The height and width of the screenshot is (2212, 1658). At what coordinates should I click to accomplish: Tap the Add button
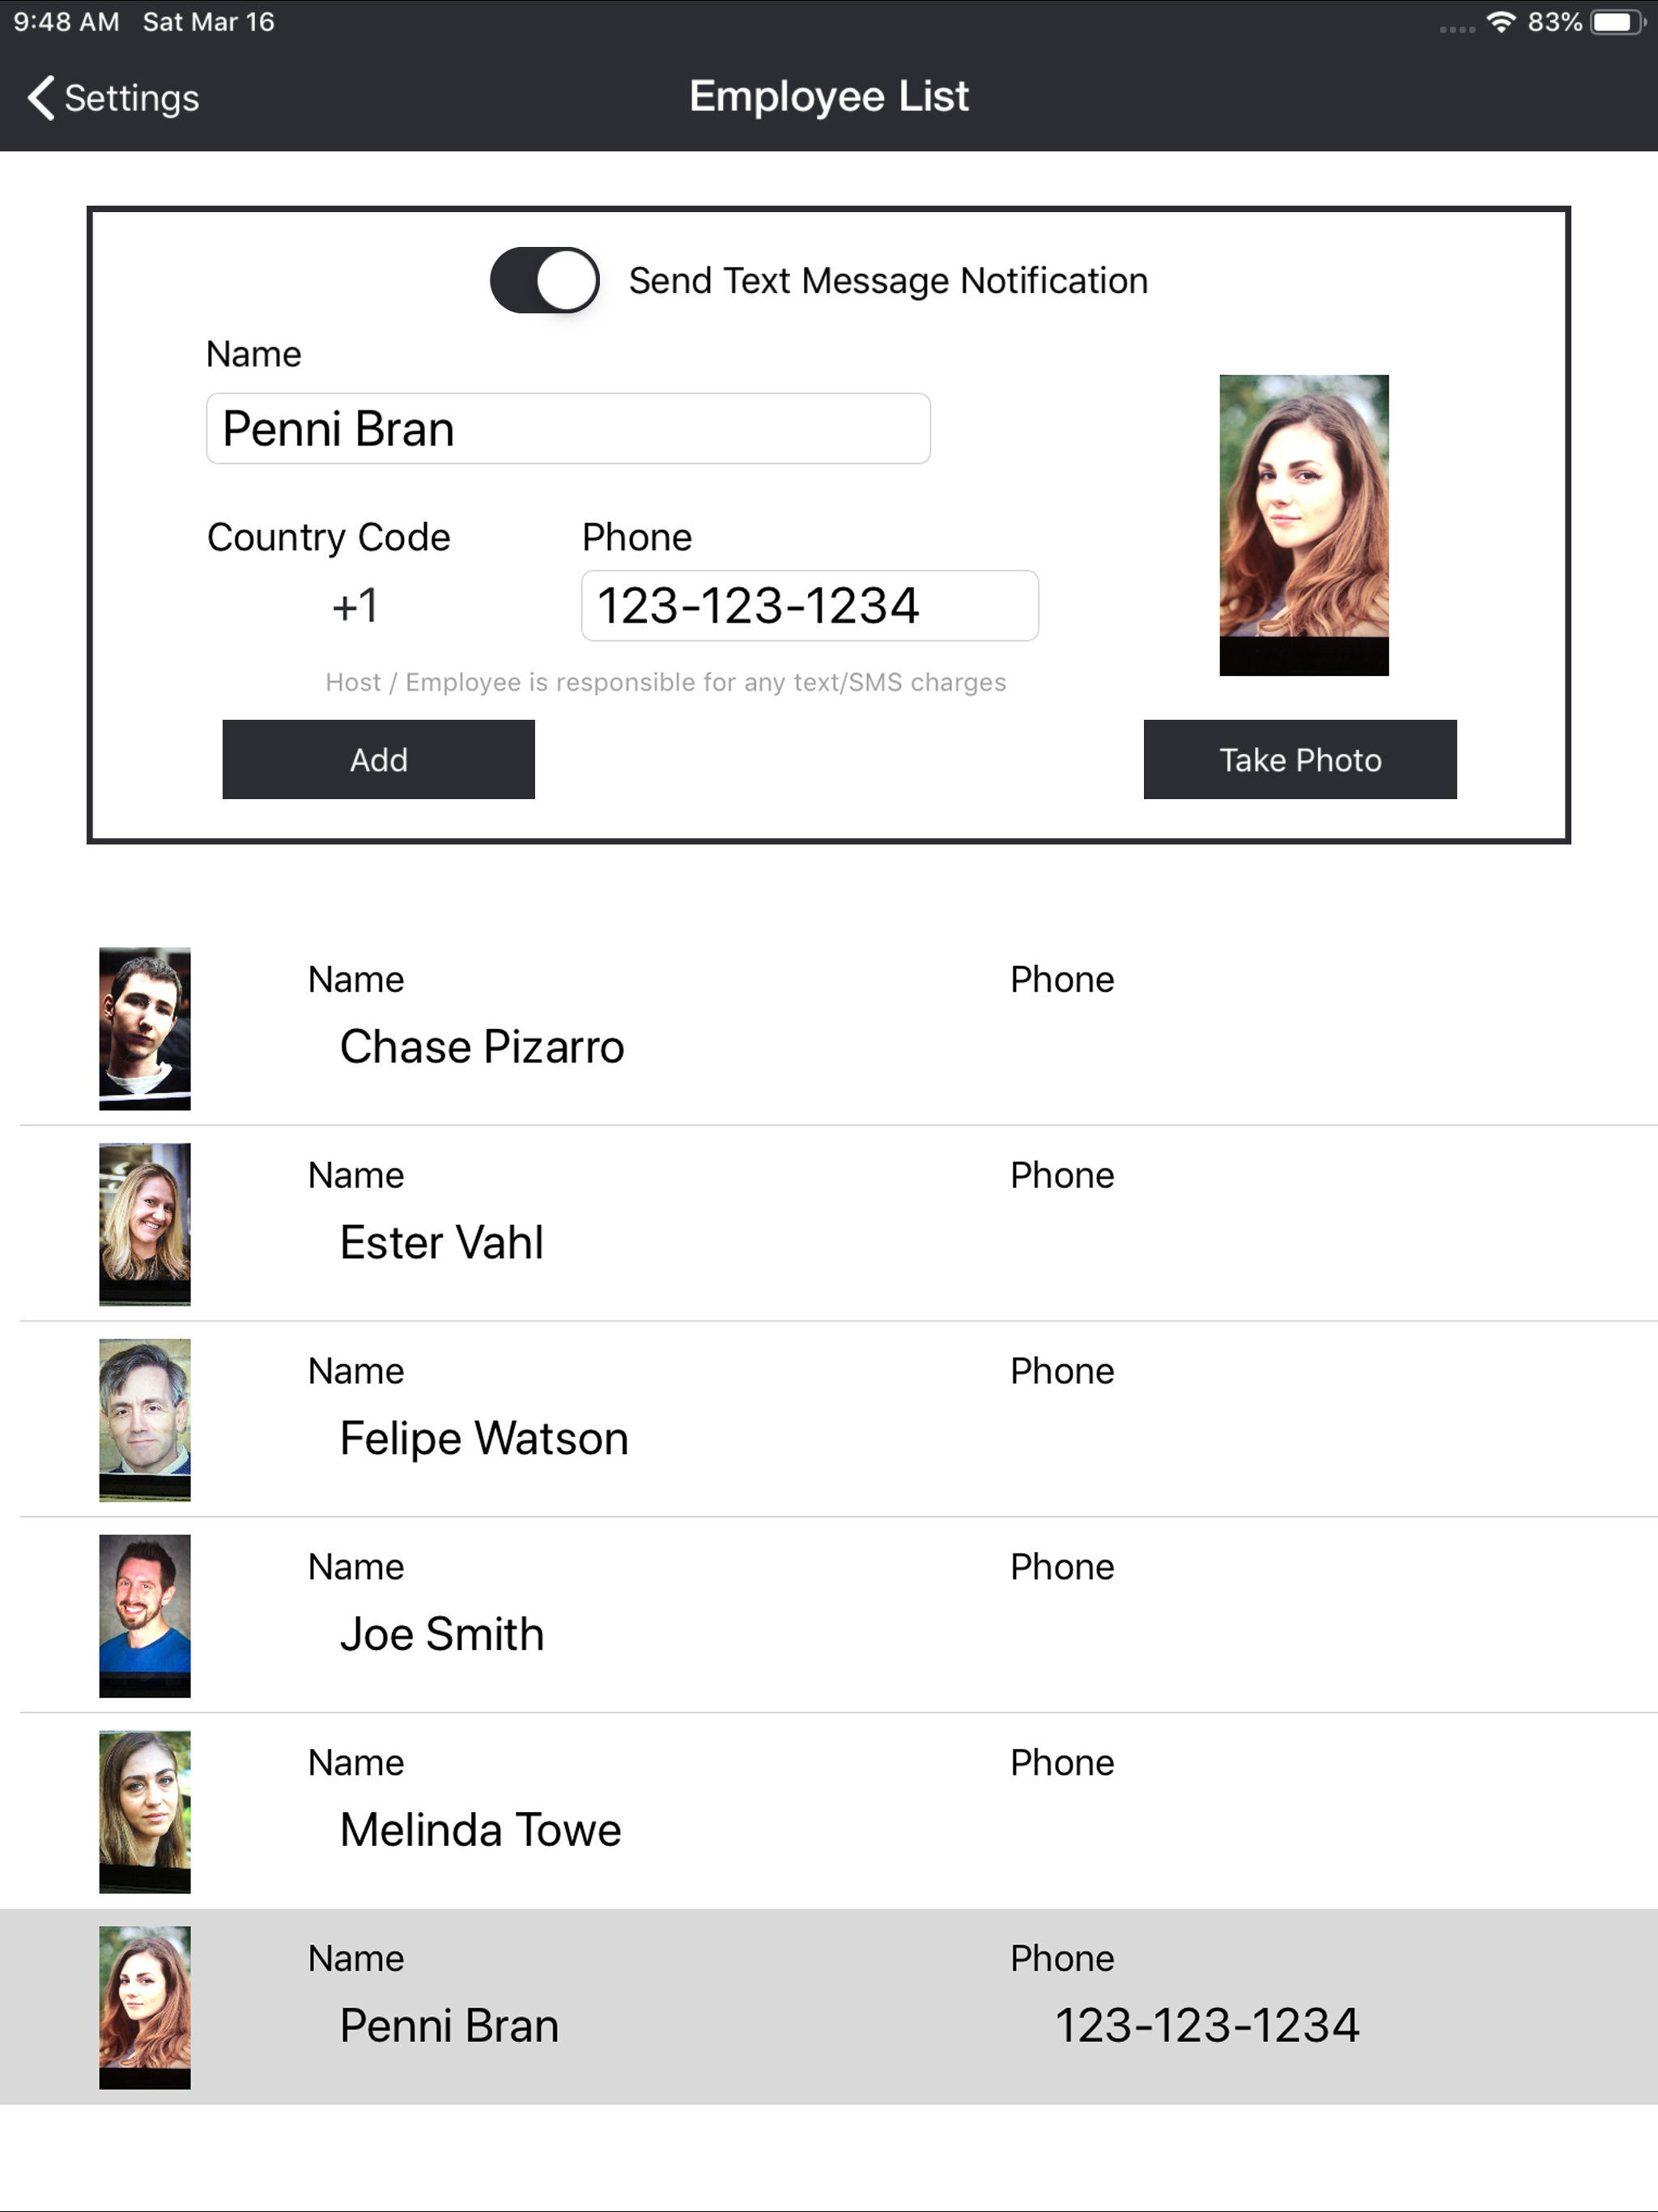coord(378,760)
